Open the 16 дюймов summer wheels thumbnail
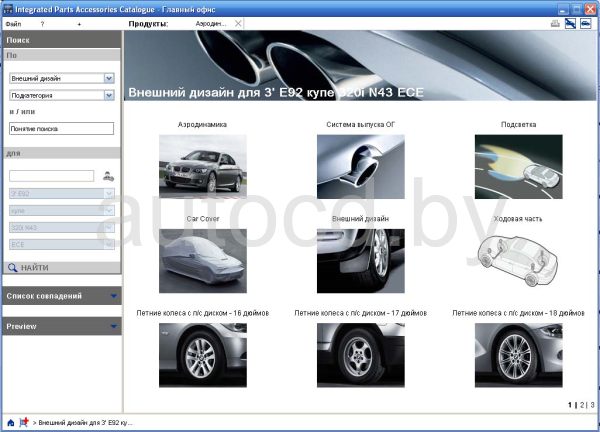The image size is (600, 432). pos(203,355)
